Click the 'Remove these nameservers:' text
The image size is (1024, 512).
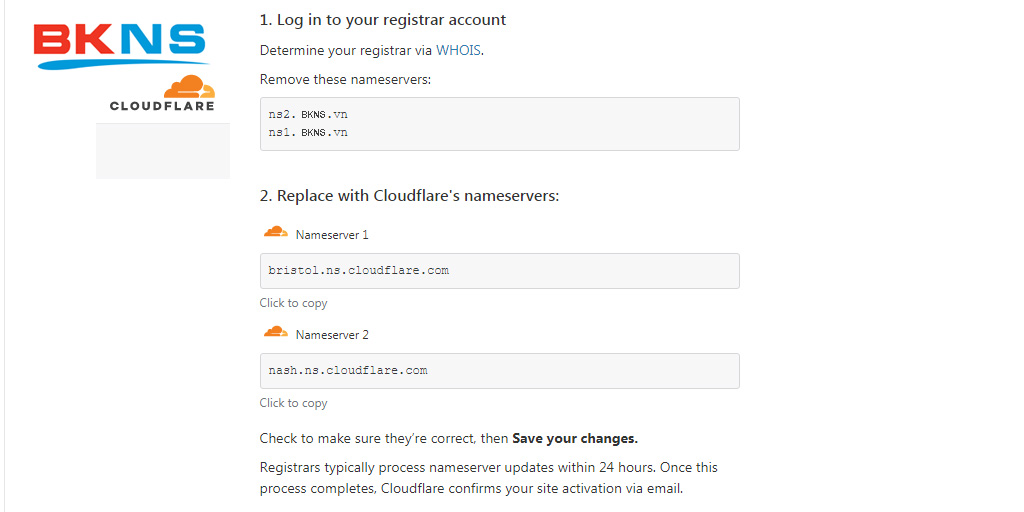click(345, 79)
